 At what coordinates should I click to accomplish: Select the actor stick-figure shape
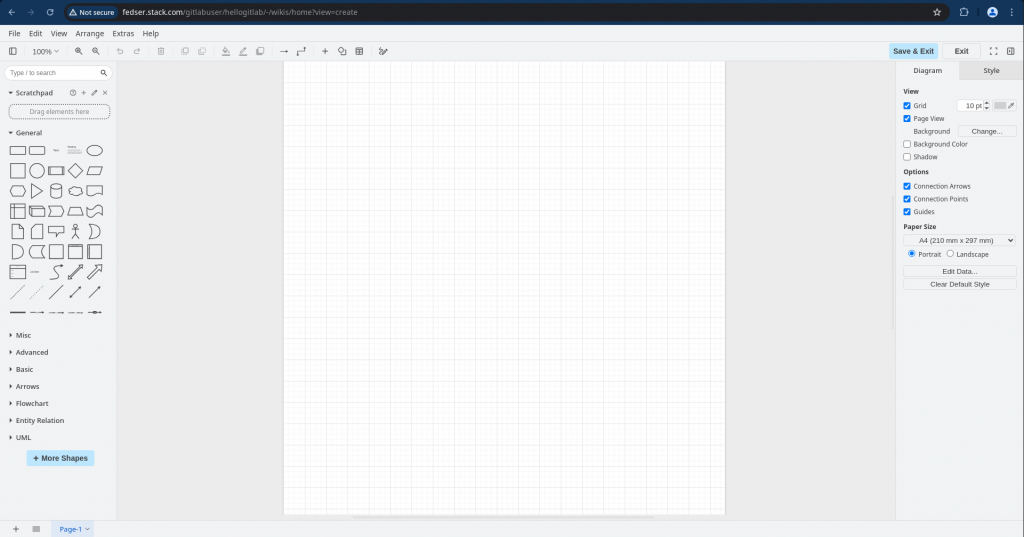75,231
